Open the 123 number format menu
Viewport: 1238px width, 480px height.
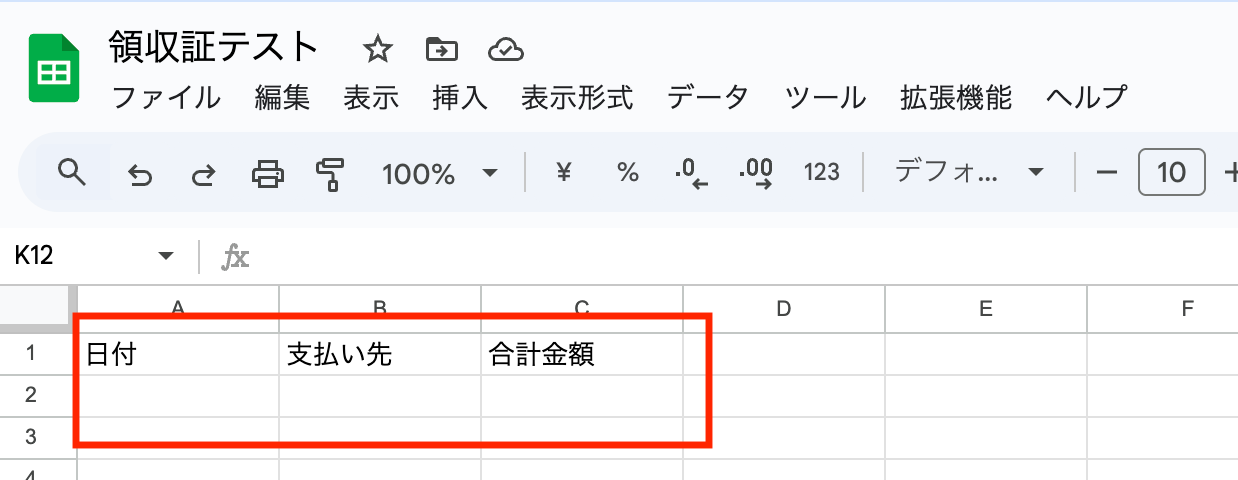click(x=821, y=173)
